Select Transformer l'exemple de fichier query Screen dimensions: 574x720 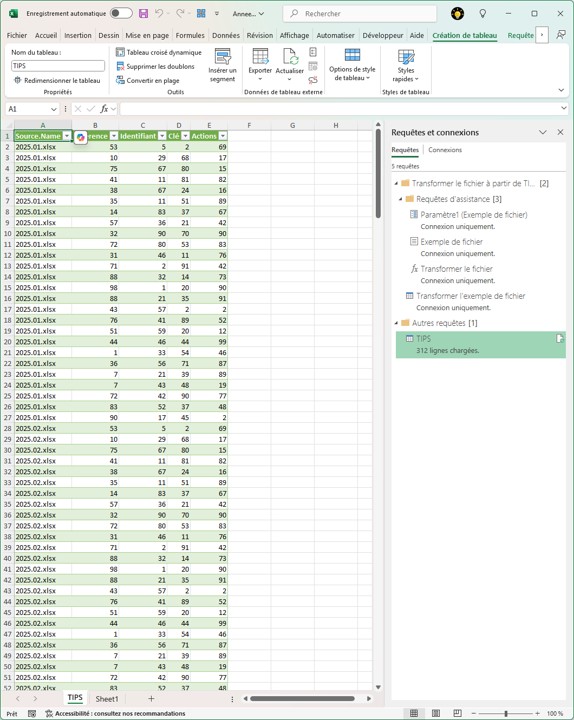[470, 296]
